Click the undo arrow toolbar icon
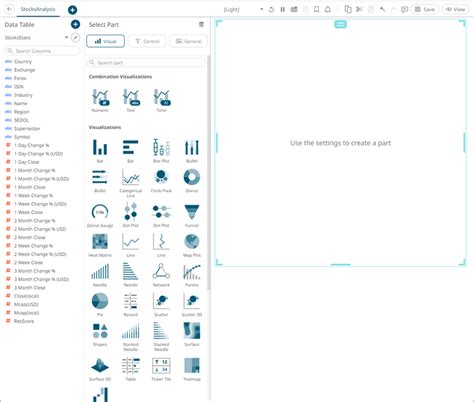Screen dimensions: 474x402 (x=382, y=9)
